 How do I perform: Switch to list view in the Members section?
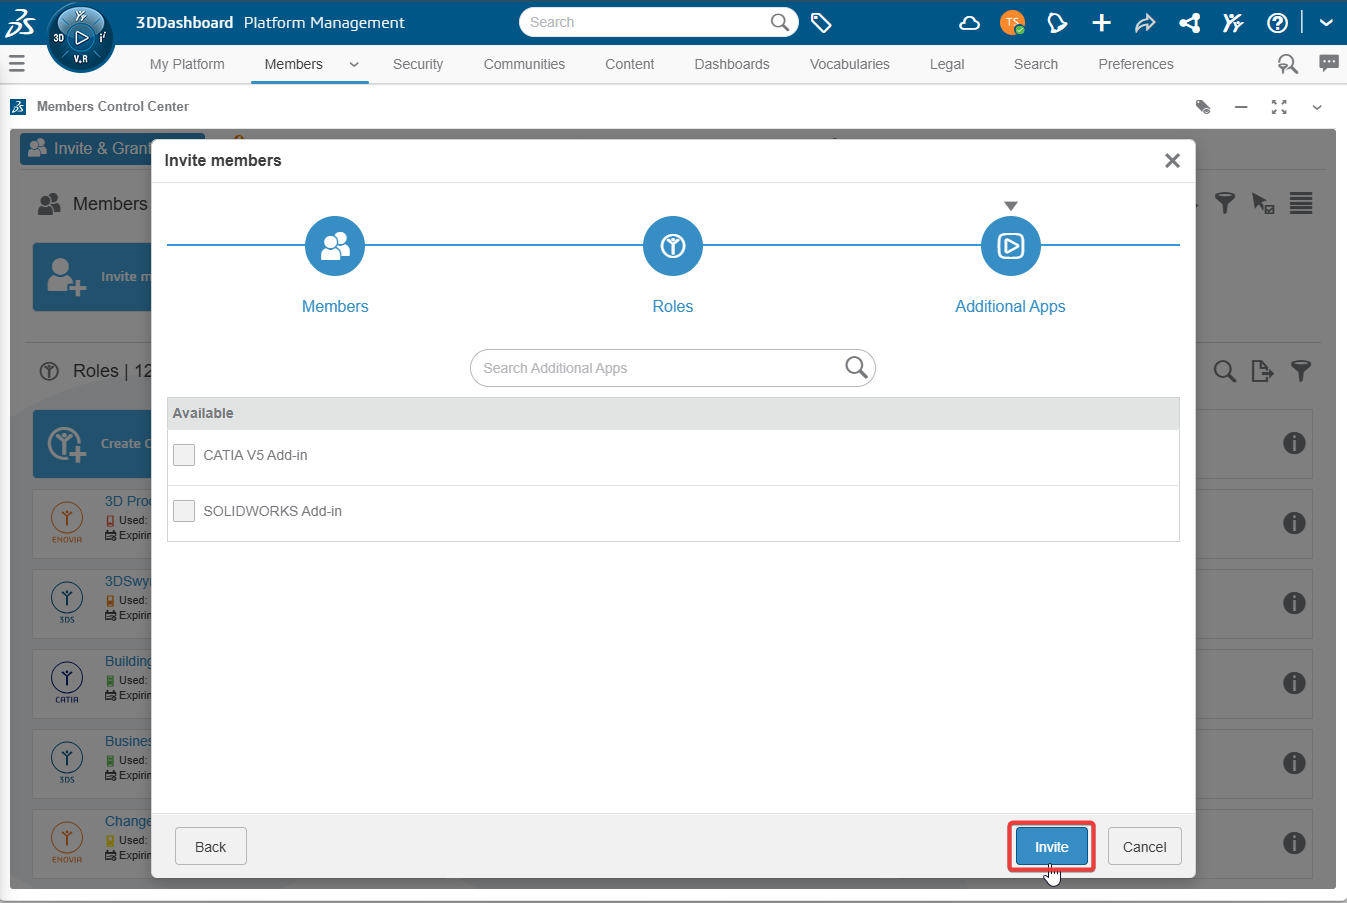1301,203
